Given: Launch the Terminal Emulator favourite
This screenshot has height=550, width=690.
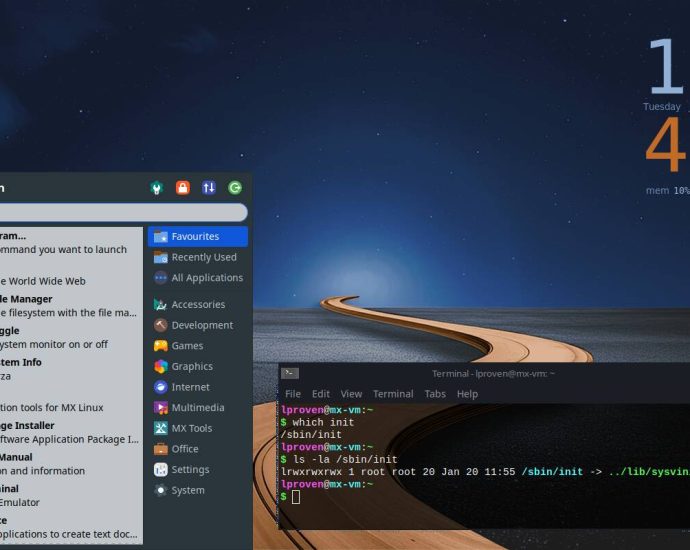Looking at the screenshot, I should click(x=70, y=496).
